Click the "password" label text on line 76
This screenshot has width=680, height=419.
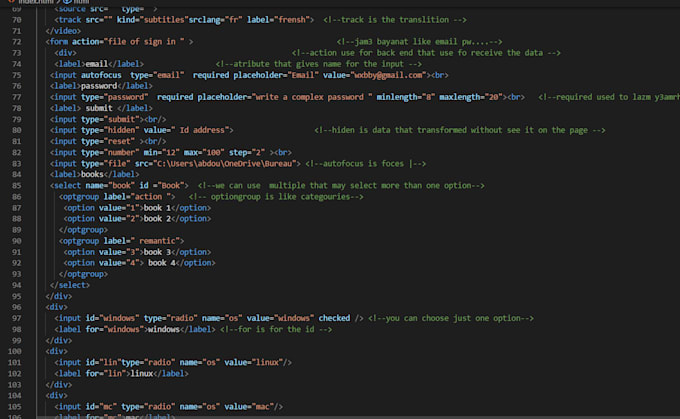[99, 86]
